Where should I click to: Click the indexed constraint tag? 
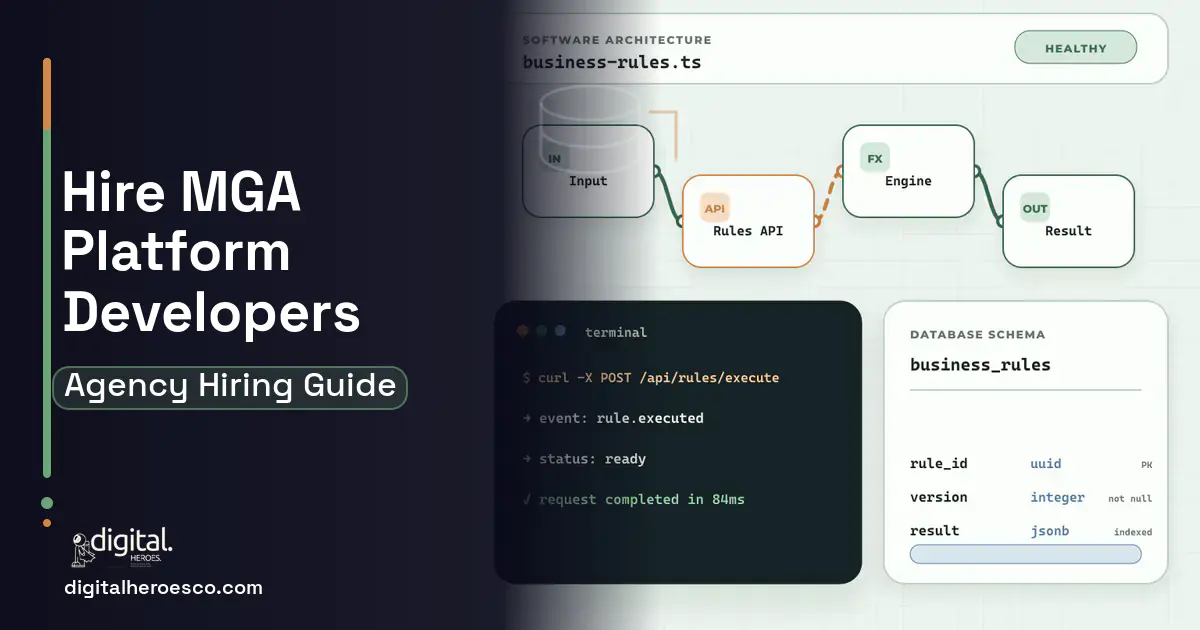pyautogui.click(x=1133, y=532)
